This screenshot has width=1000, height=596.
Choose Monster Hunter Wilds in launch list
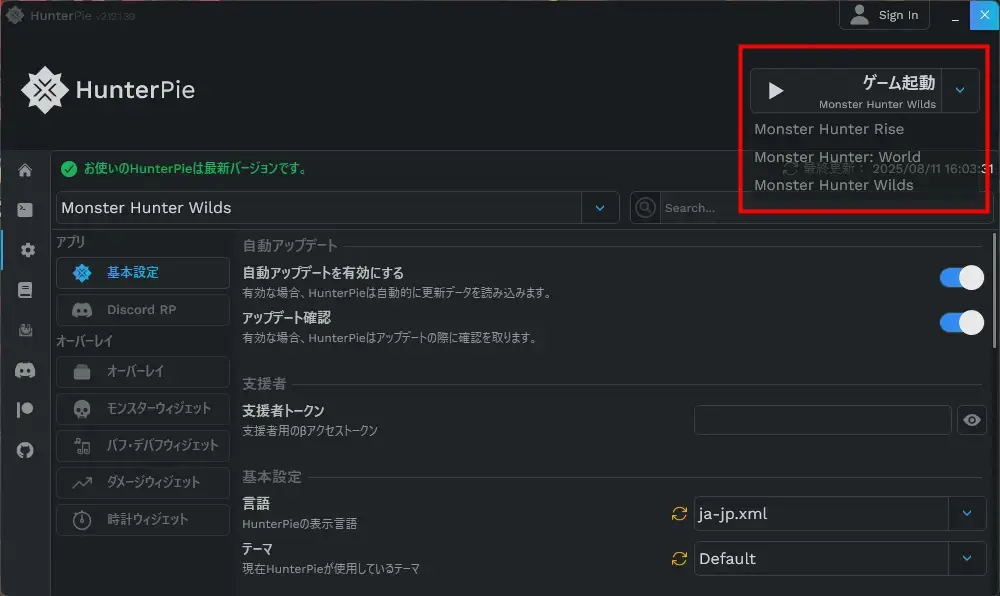pyautogui.click(x=833, y=185)
